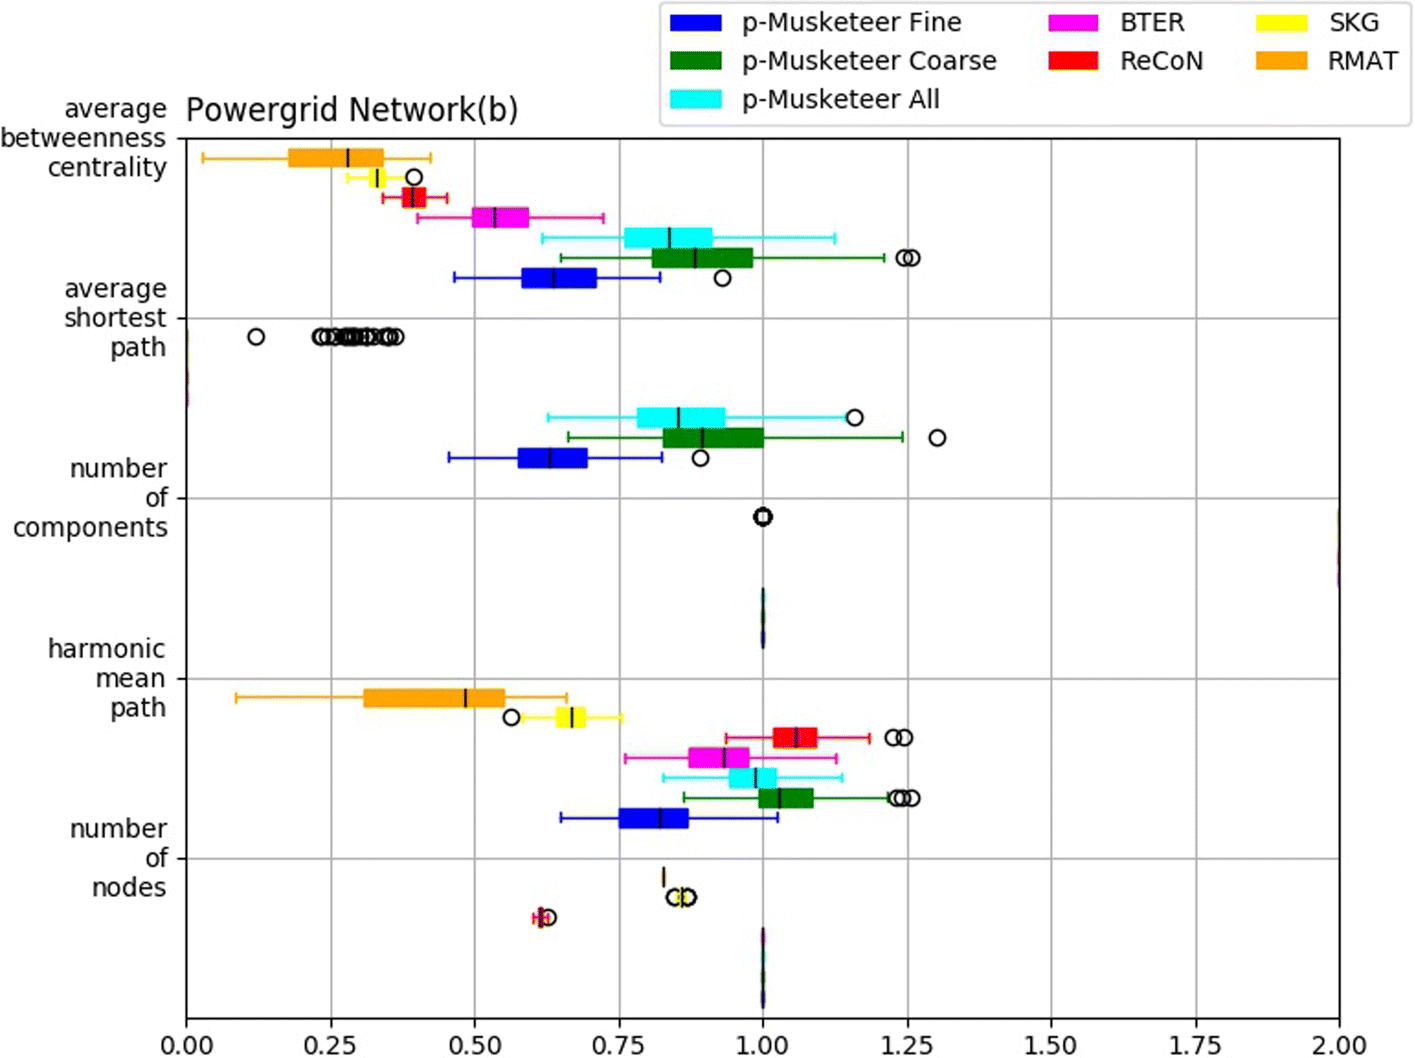Screen dimensions: 1415x1058
Task: Click the yellow SKG box in harmonic mean path
Action: 570,718
